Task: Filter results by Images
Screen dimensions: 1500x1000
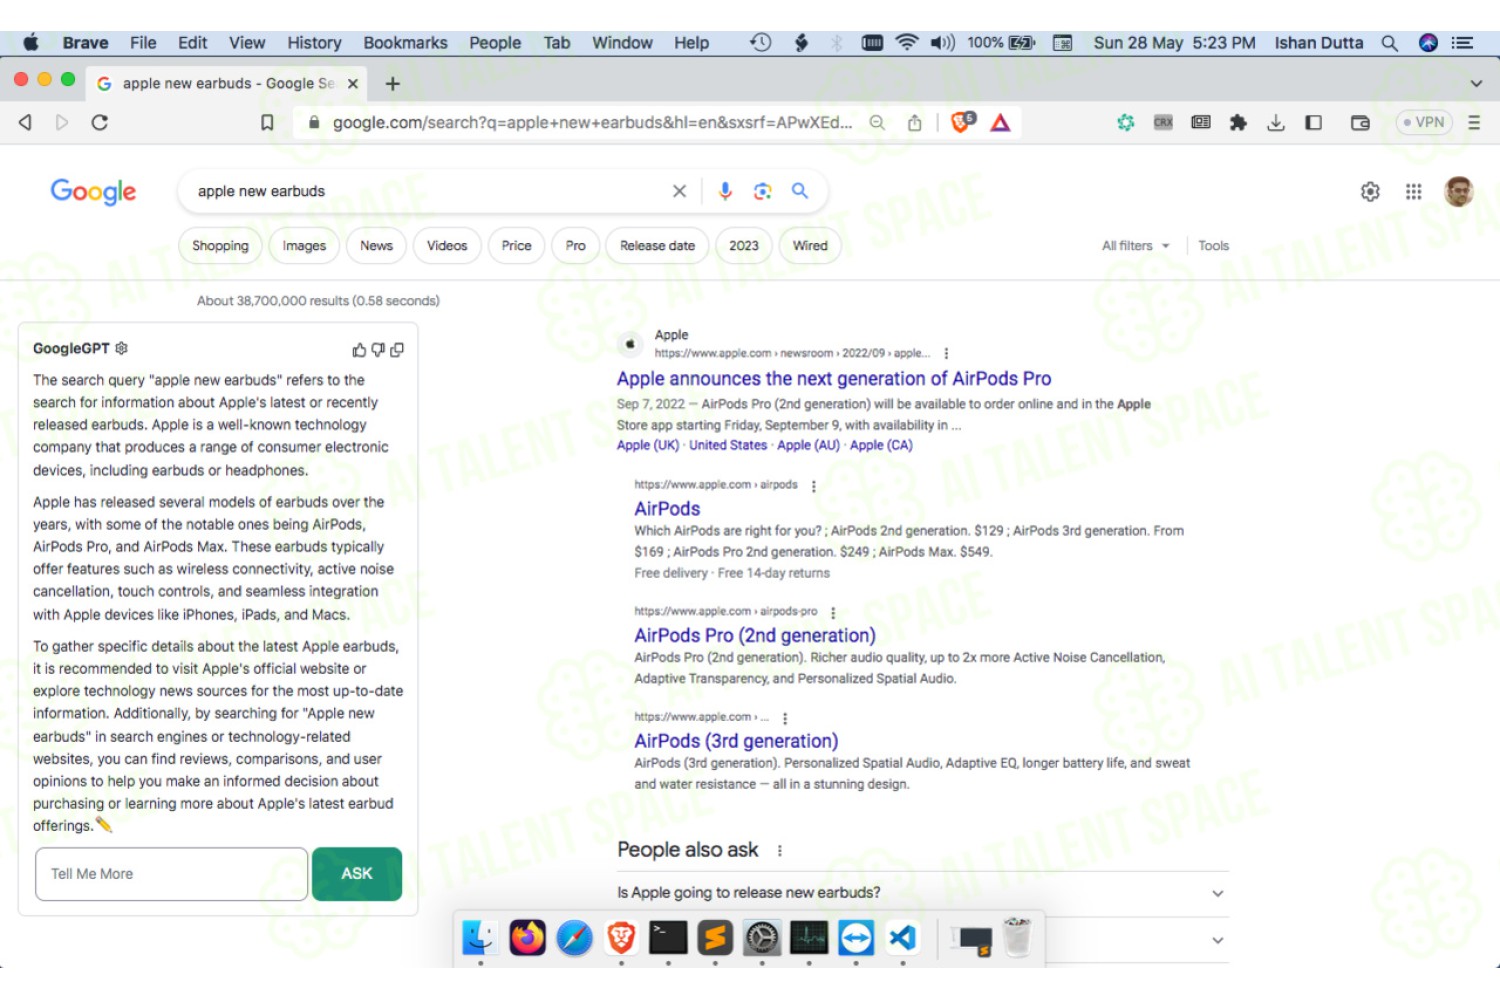Action: pyautogui.click(x=304, y=246)
